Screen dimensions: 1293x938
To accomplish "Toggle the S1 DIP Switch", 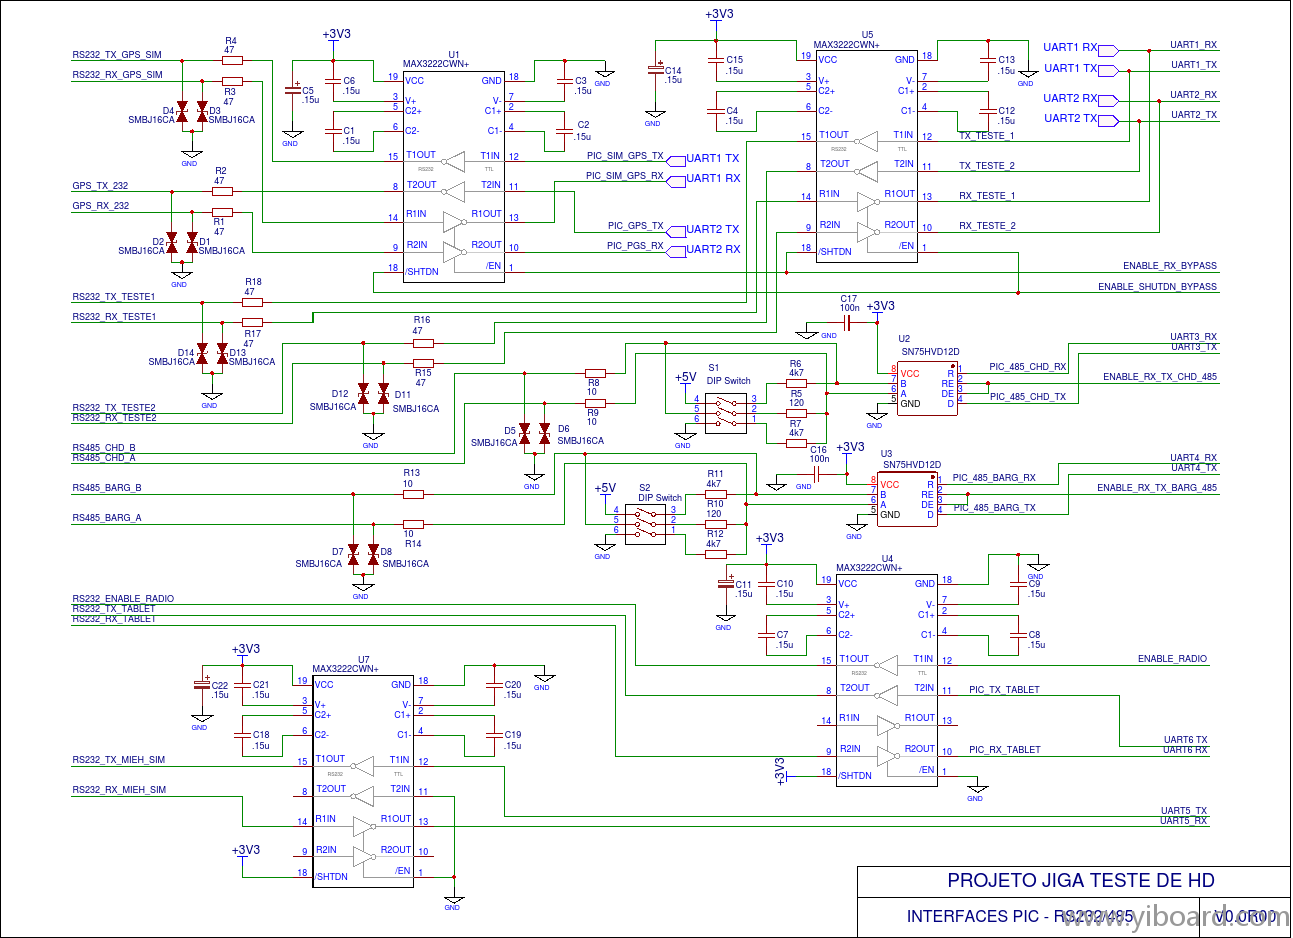I will pos(726,411).
